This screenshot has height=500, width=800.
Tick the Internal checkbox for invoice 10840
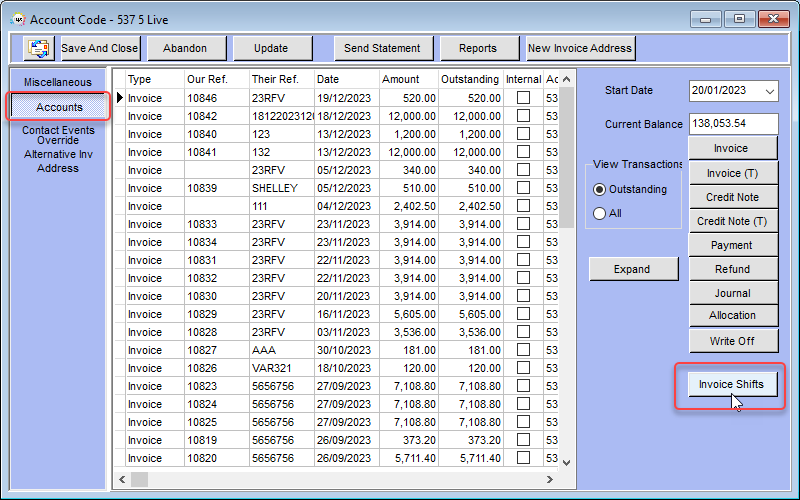[523, 134]
